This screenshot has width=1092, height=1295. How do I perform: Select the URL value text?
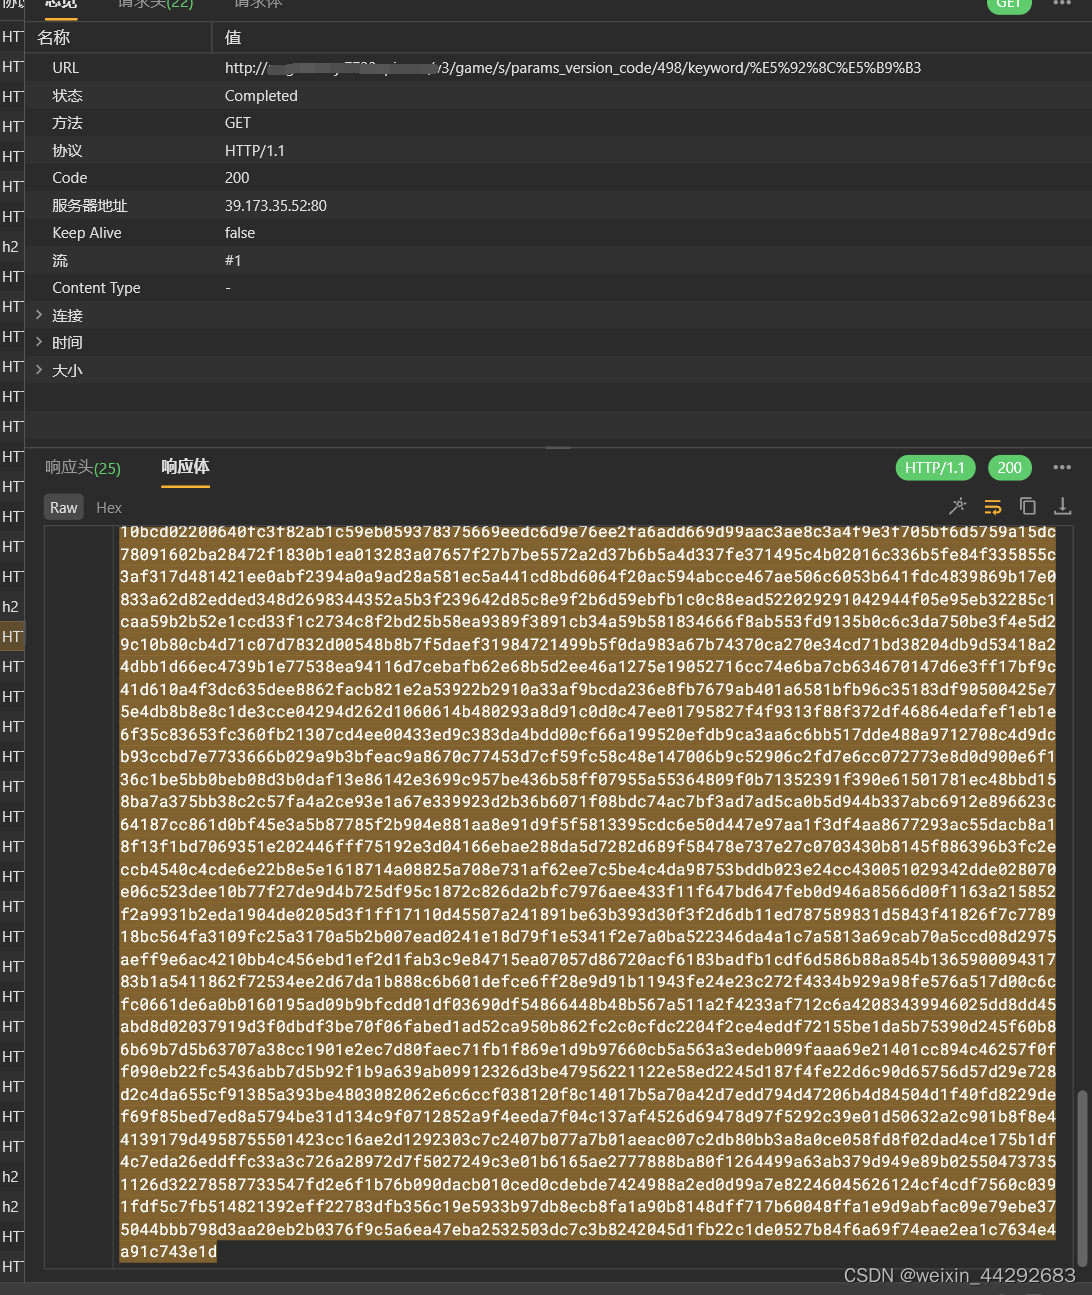(573, 68)
